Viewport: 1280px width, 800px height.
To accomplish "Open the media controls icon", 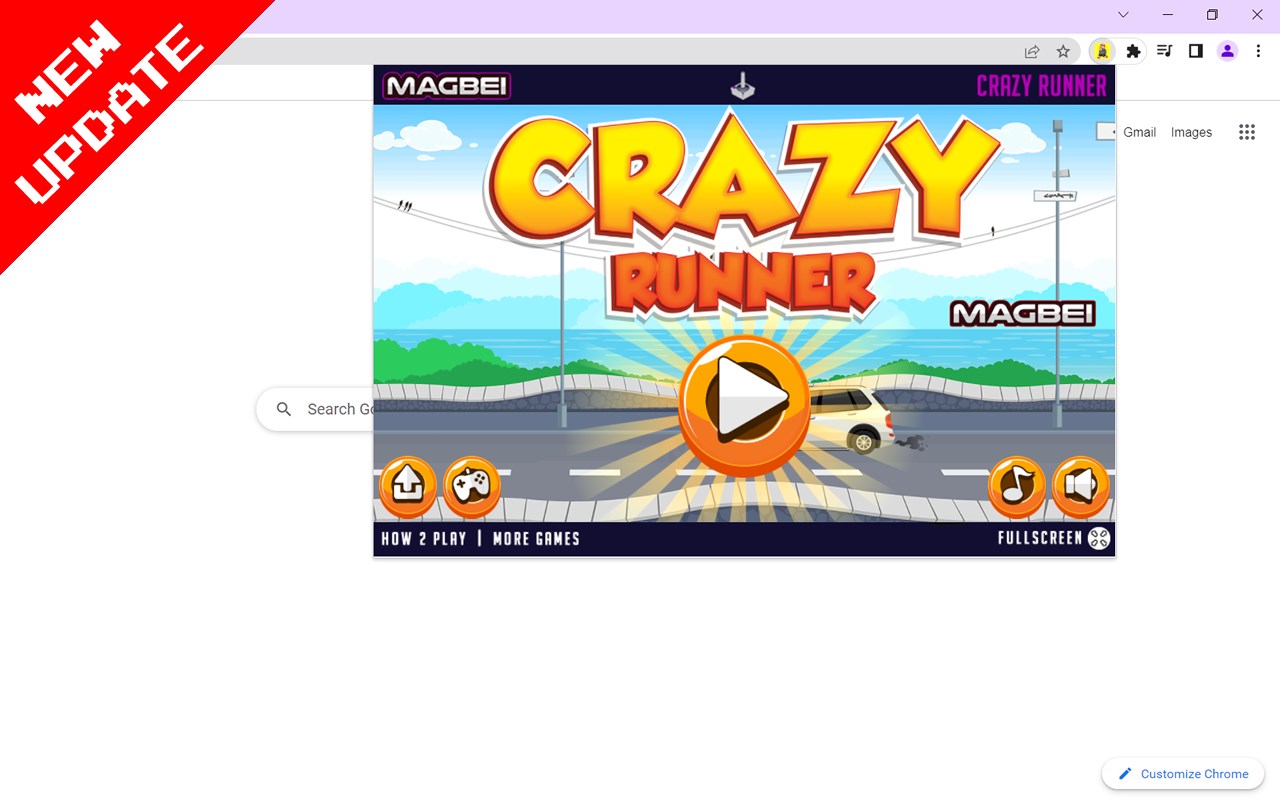I will click(1164, 51).
